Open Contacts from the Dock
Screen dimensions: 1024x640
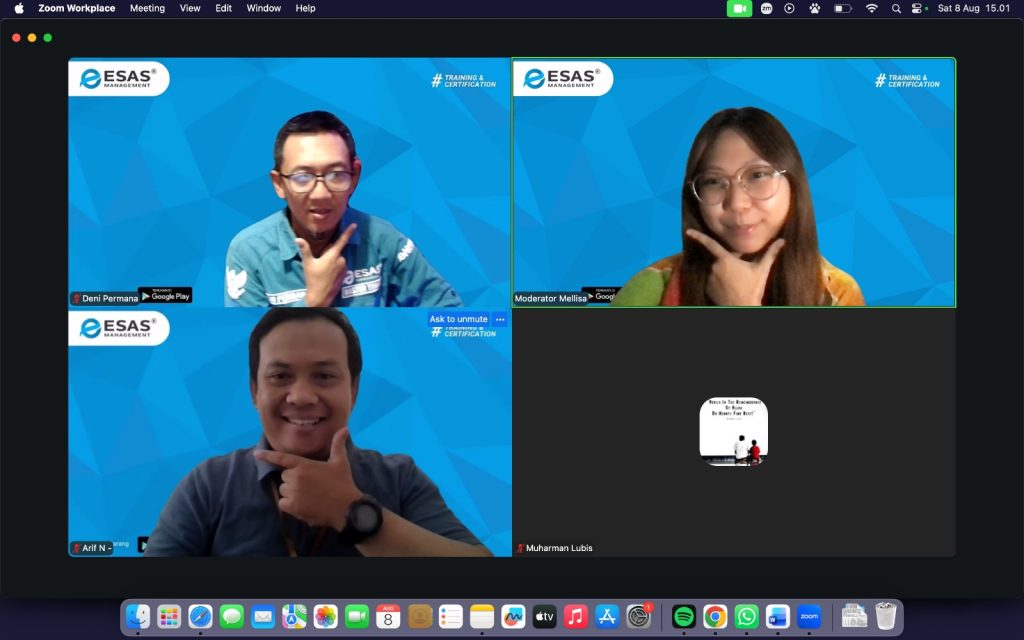pyautogui.click(x=420, y=616)
